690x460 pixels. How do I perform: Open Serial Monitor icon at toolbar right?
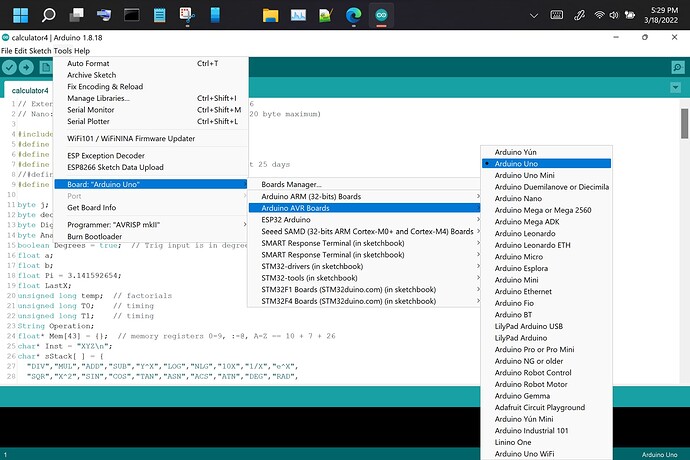(x=677, y=67)
